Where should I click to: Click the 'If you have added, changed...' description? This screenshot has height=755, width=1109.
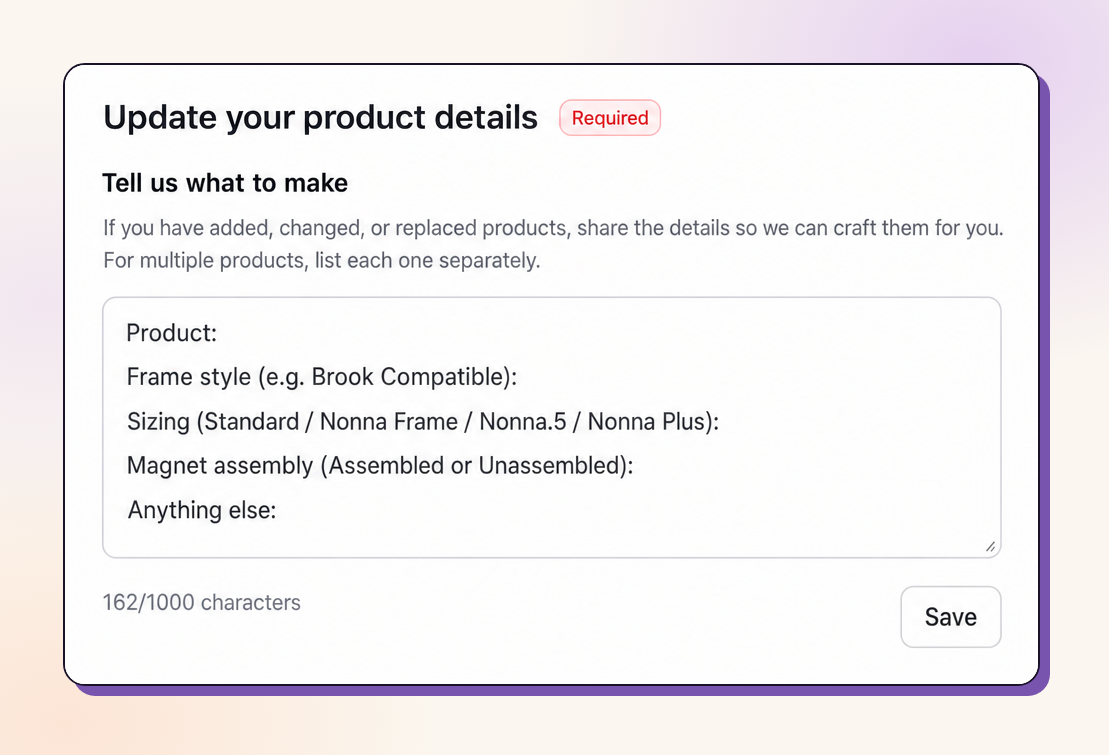click(553, 228)
